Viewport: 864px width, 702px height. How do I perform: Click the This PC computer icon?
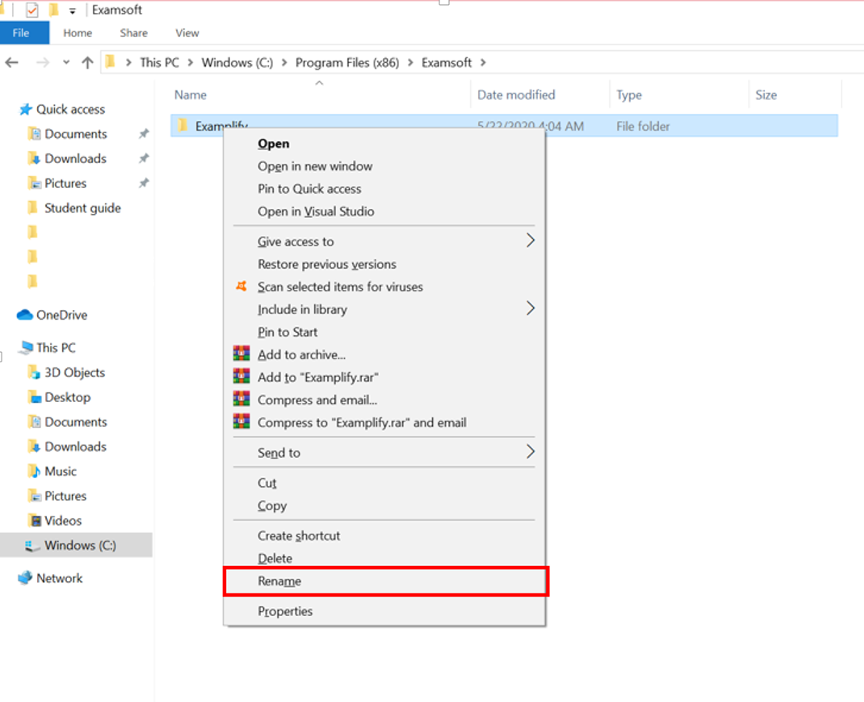tap(25, 348)
